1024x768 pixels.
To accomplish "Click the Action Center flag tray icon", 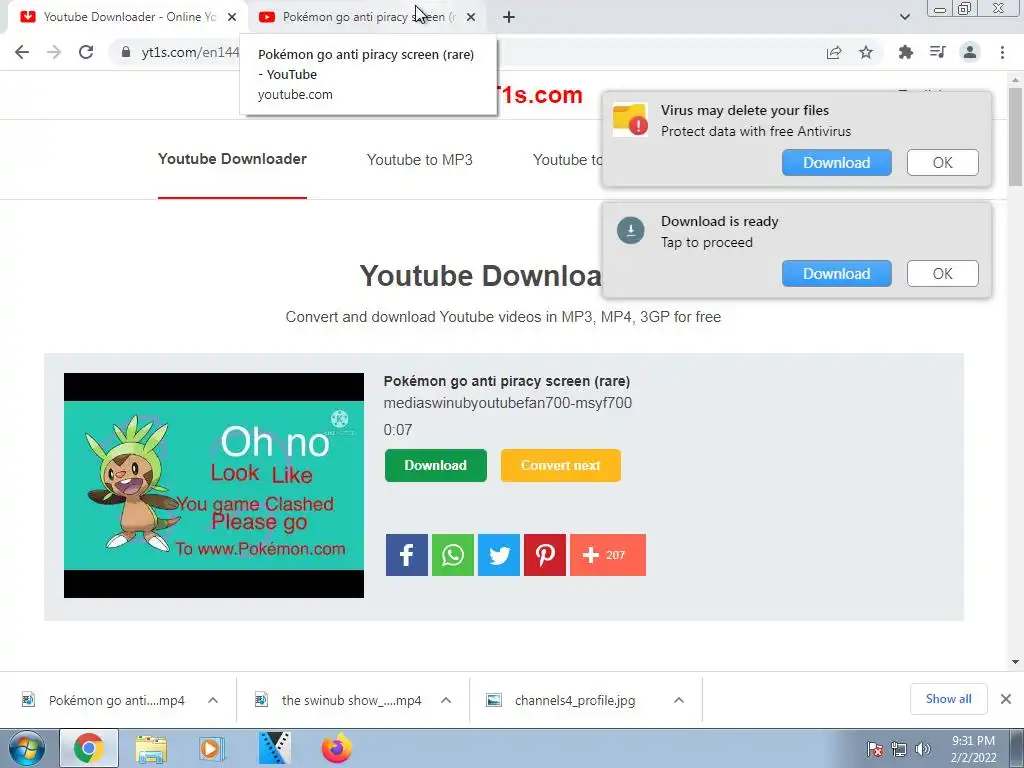I will [875, 749].
